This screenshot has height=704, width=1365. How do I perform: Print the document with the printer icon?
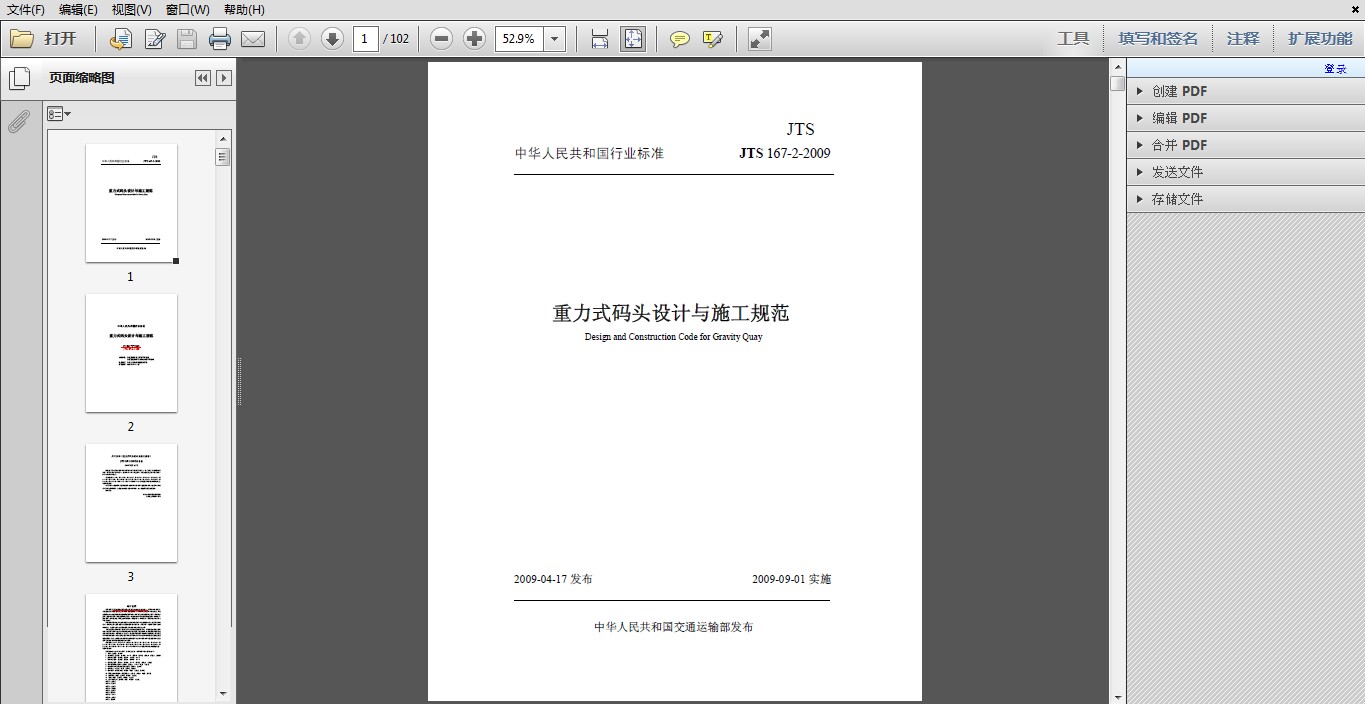220,39
